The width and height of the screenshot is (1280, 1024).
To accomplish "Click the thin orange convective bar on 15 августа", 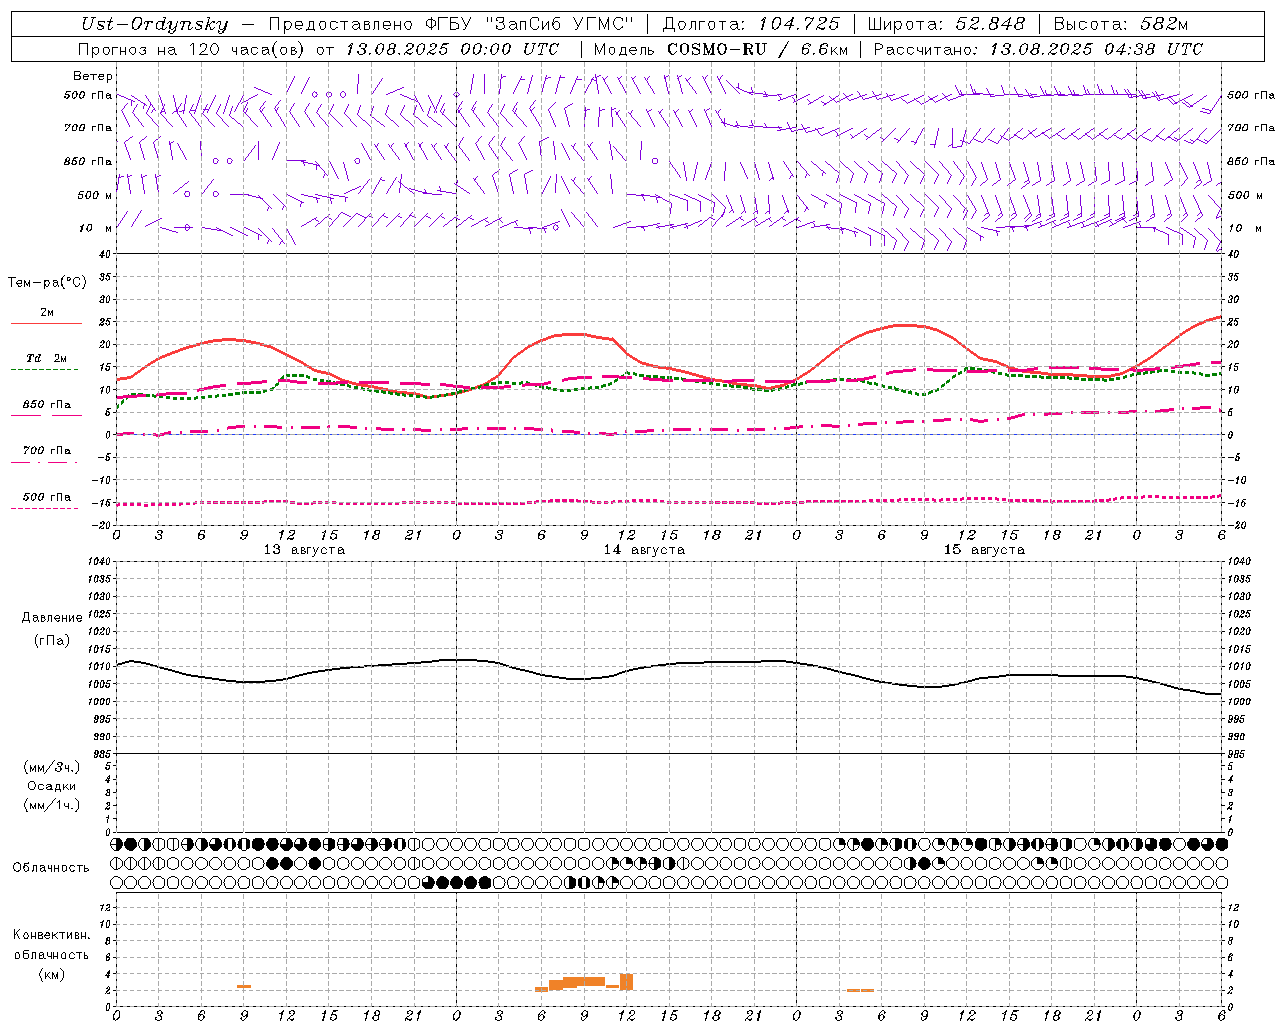I will [x=860, y=990].
